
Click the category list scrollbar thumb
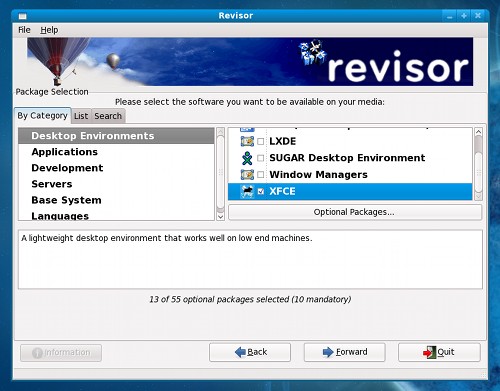coord(220,172)
